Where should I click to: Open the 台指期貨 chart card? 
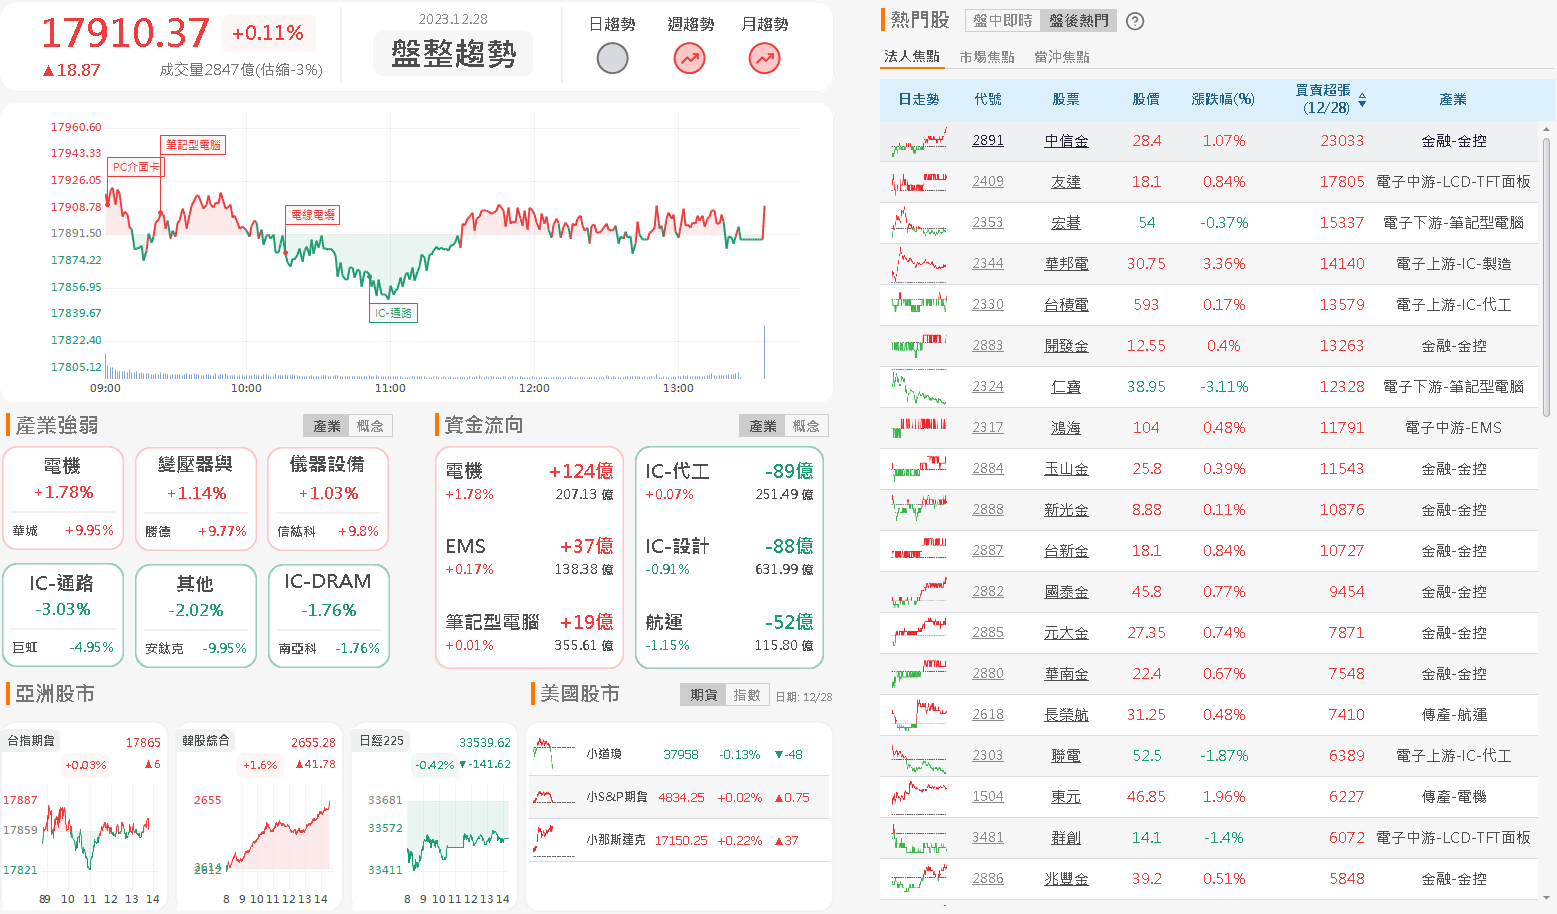tap(84, 817)
